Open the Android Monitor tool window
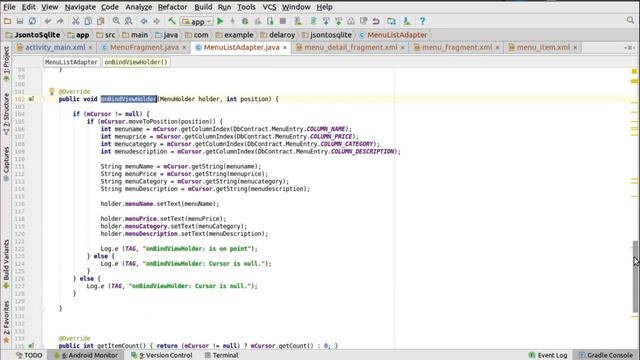 pyautogui.click(x=86, y=355)
